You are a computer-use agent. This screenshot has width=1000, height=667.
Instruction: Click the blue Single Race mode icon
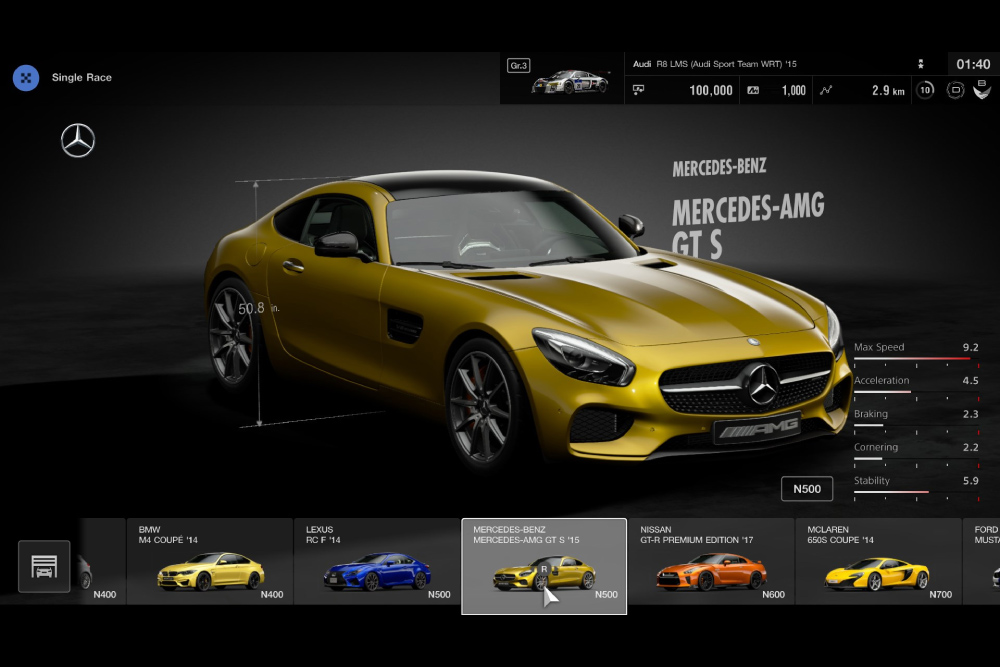click(x=26, y=78)
